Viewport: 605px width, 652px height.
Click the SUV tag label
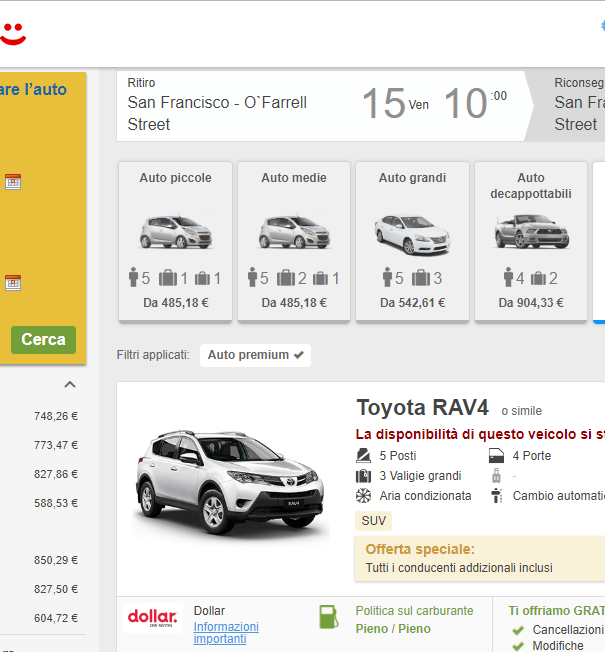point(373,521)
